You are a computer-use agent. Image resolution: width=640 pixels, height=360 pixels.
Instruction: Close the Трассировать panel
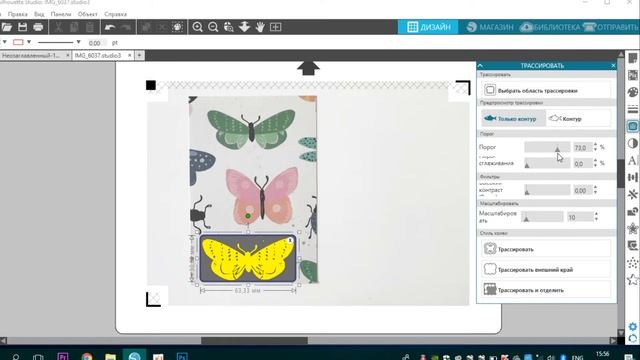[x=613, y=65]
